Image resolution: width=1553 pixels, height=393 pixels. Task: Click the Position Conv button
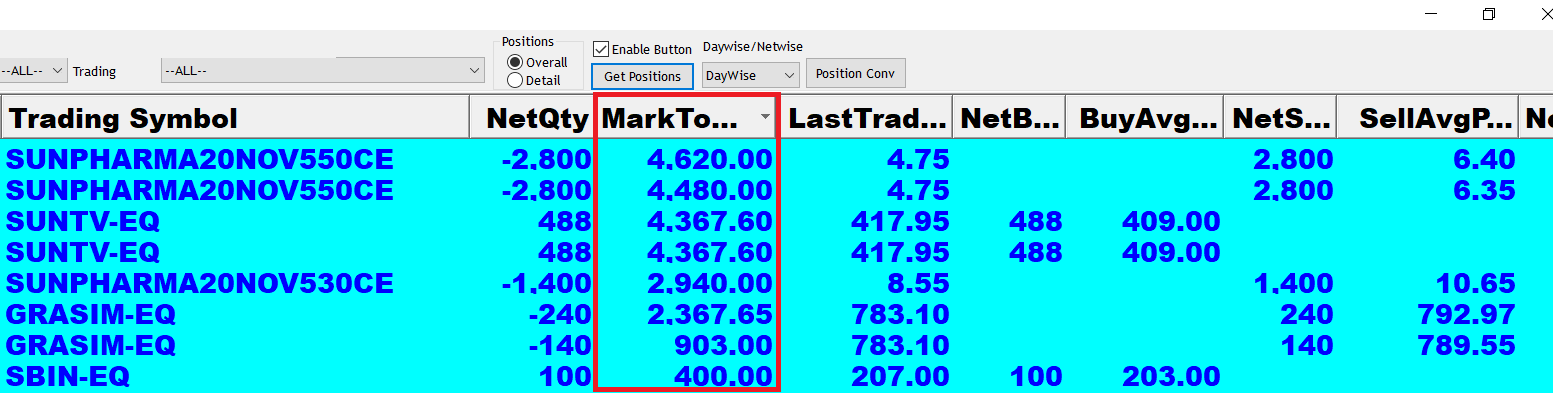tap(856, 73)
